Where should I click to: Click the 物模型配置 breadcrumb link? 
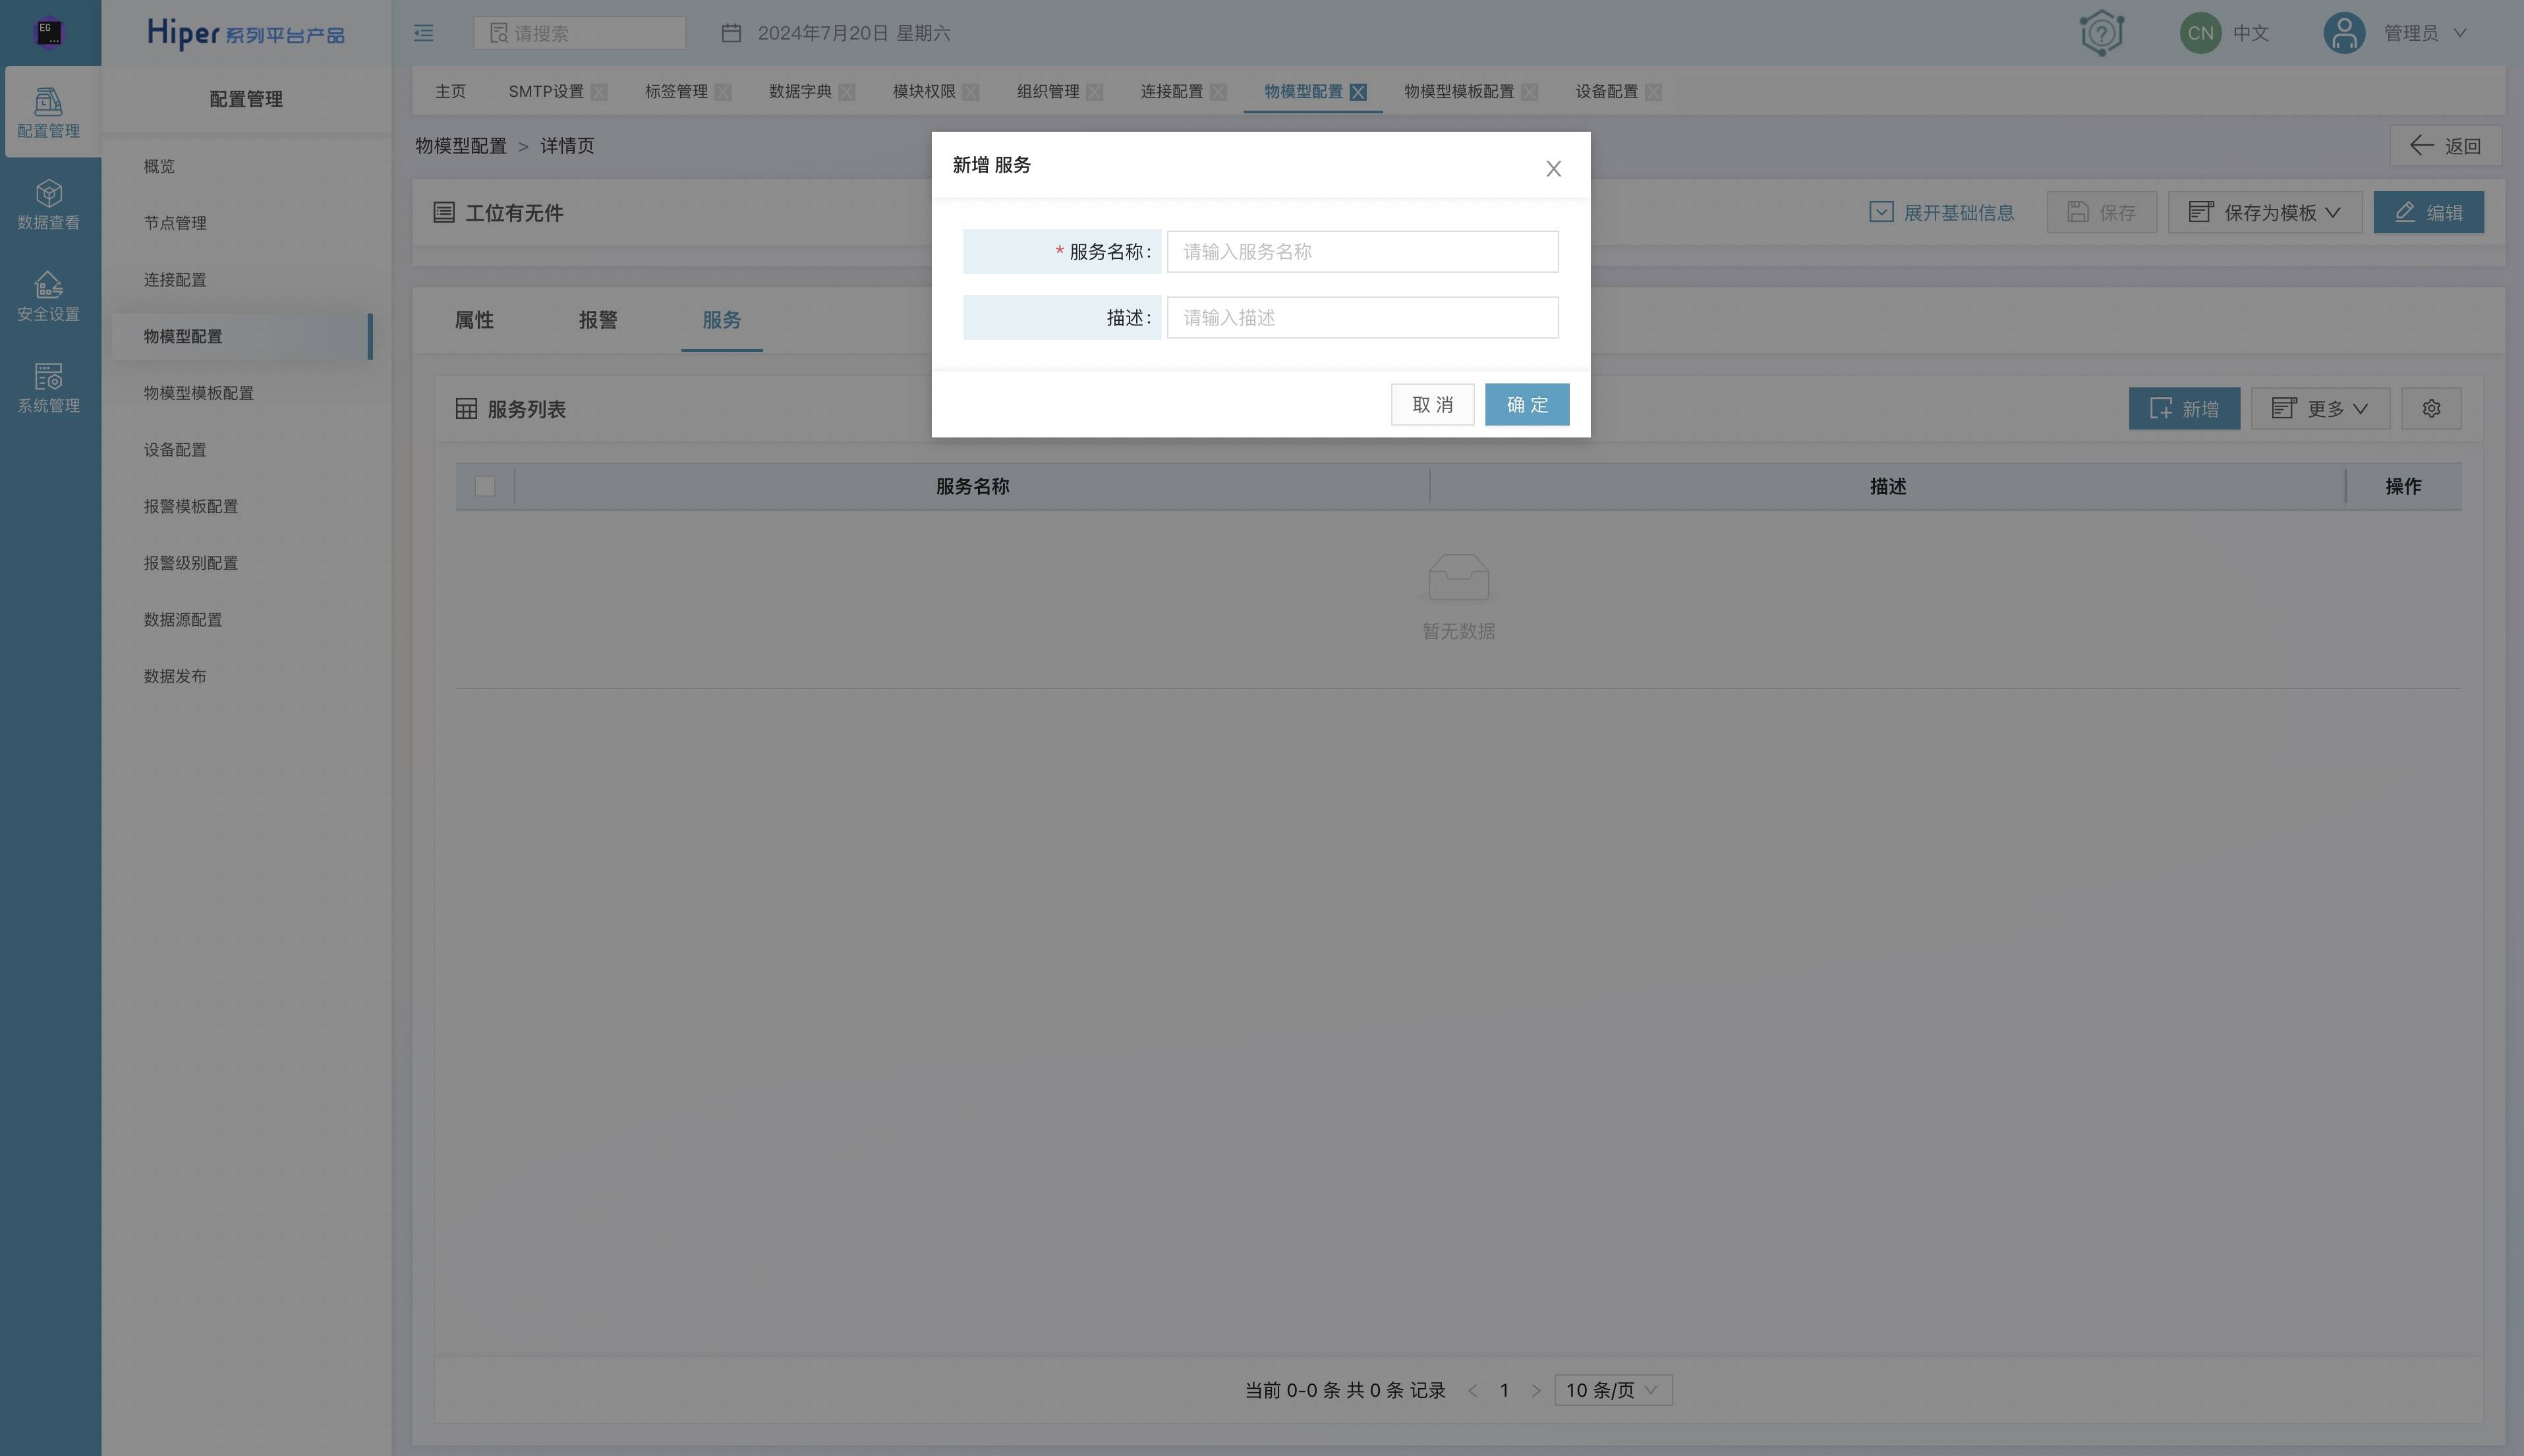(x=461, y=146)
